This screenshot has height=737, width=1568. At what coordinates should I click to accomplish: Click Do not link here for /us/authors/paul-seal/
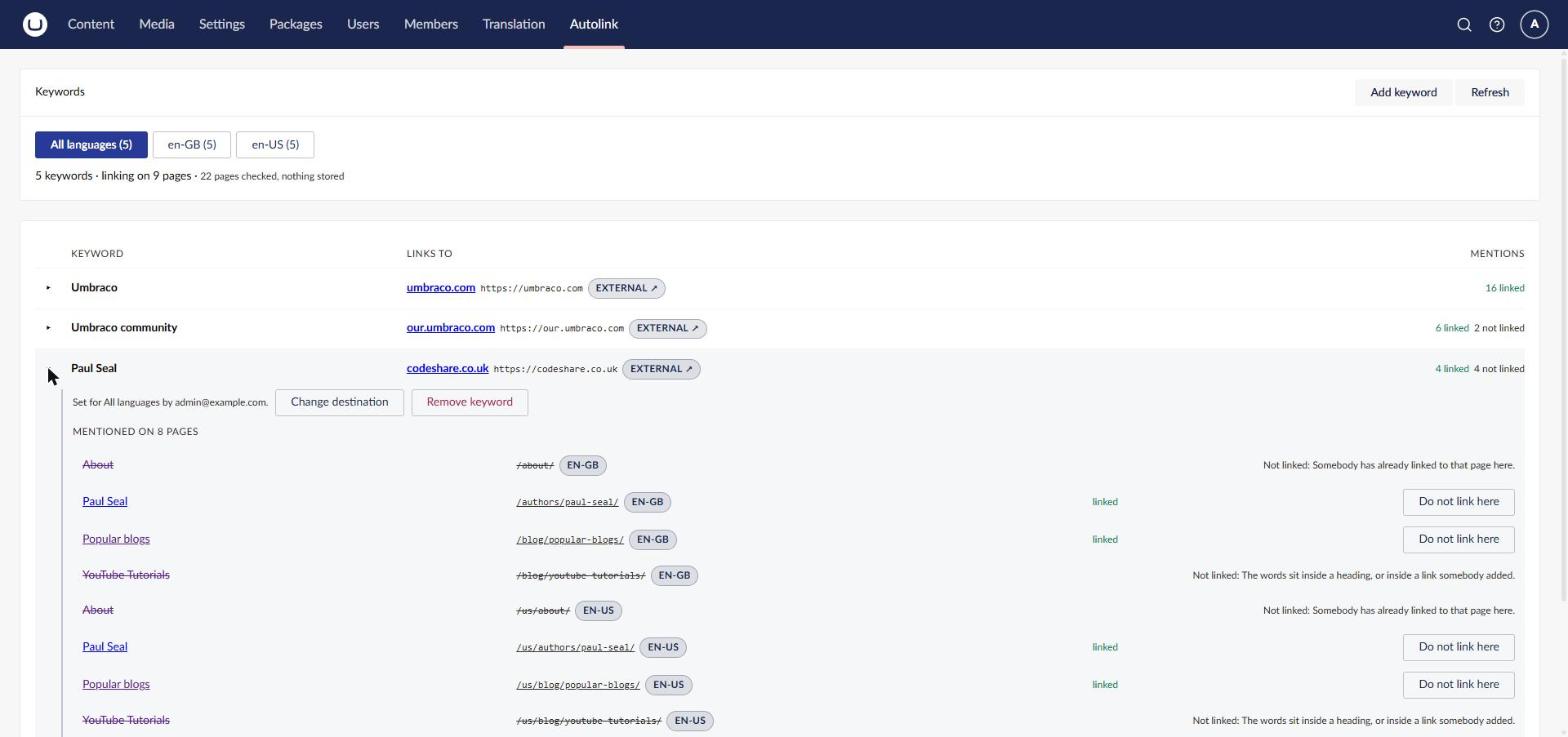[1459, 647]
